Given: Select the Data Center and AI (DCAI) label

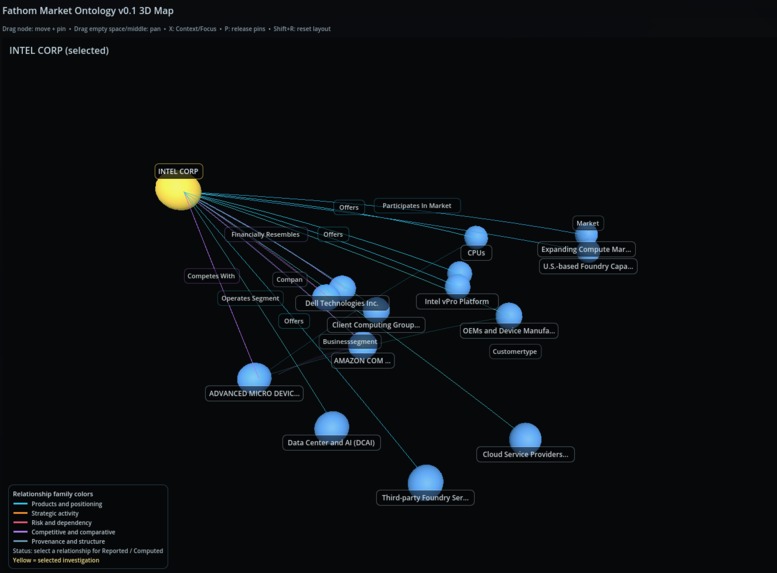Looking at the screenshot, I should [x=331, y=443].
